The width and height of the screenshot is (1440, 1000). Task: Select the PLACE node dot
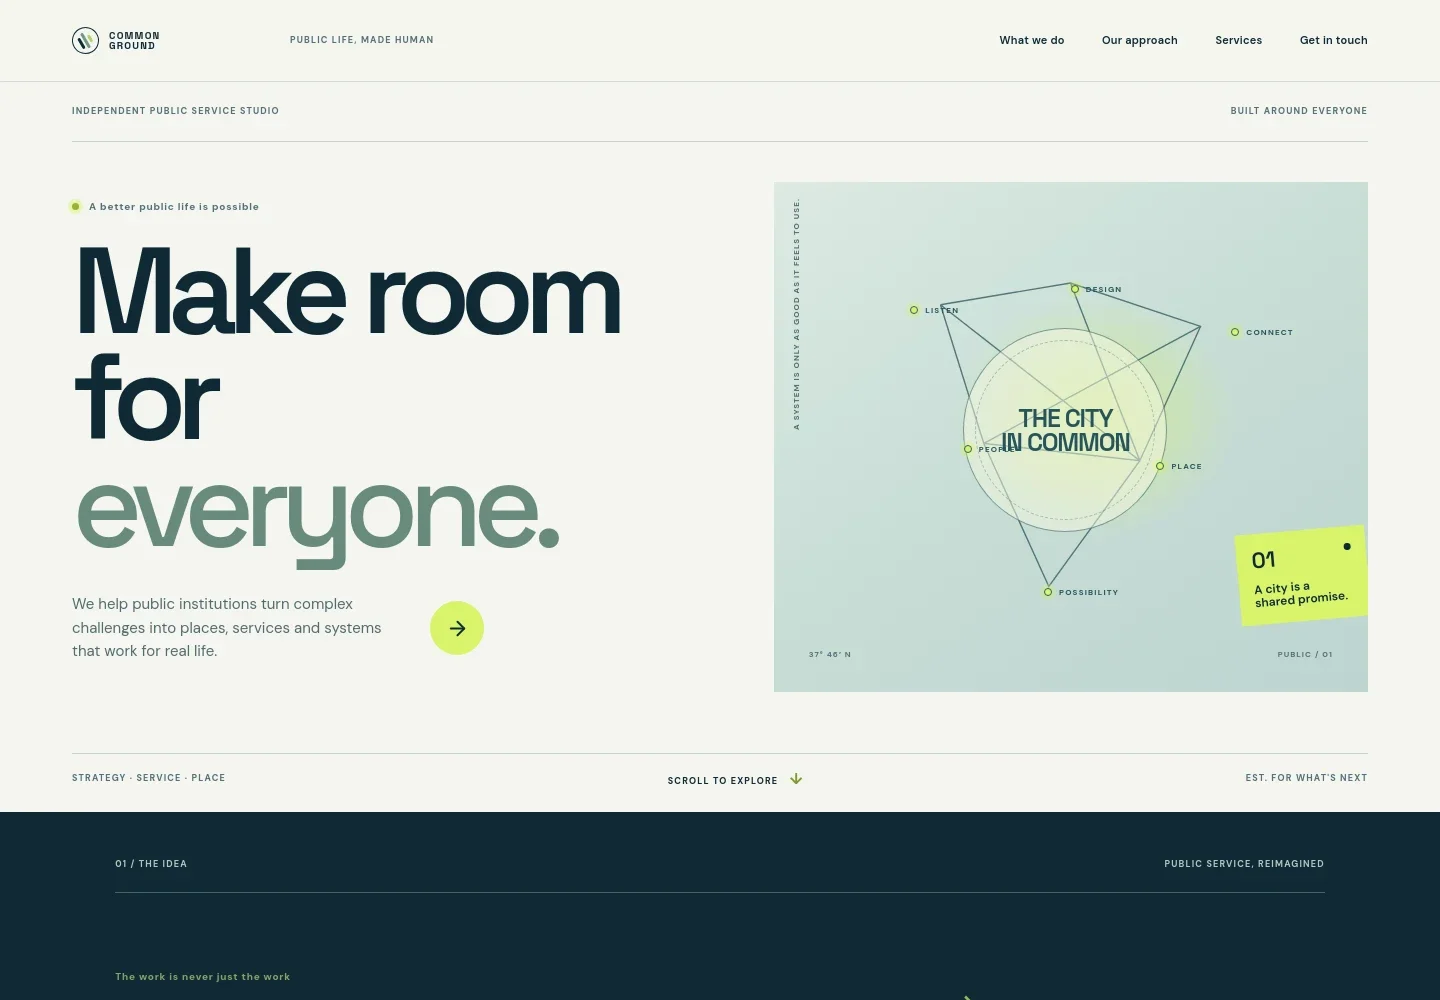pyautogui.click(x=1160, y=466)
